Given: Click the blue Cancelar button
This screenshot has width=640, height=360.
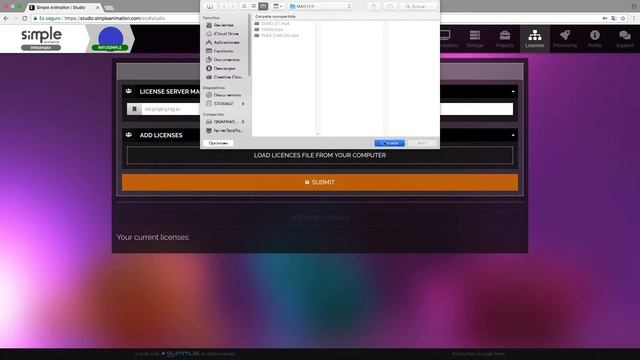Looking at the screenshot, I should point(389,143).
